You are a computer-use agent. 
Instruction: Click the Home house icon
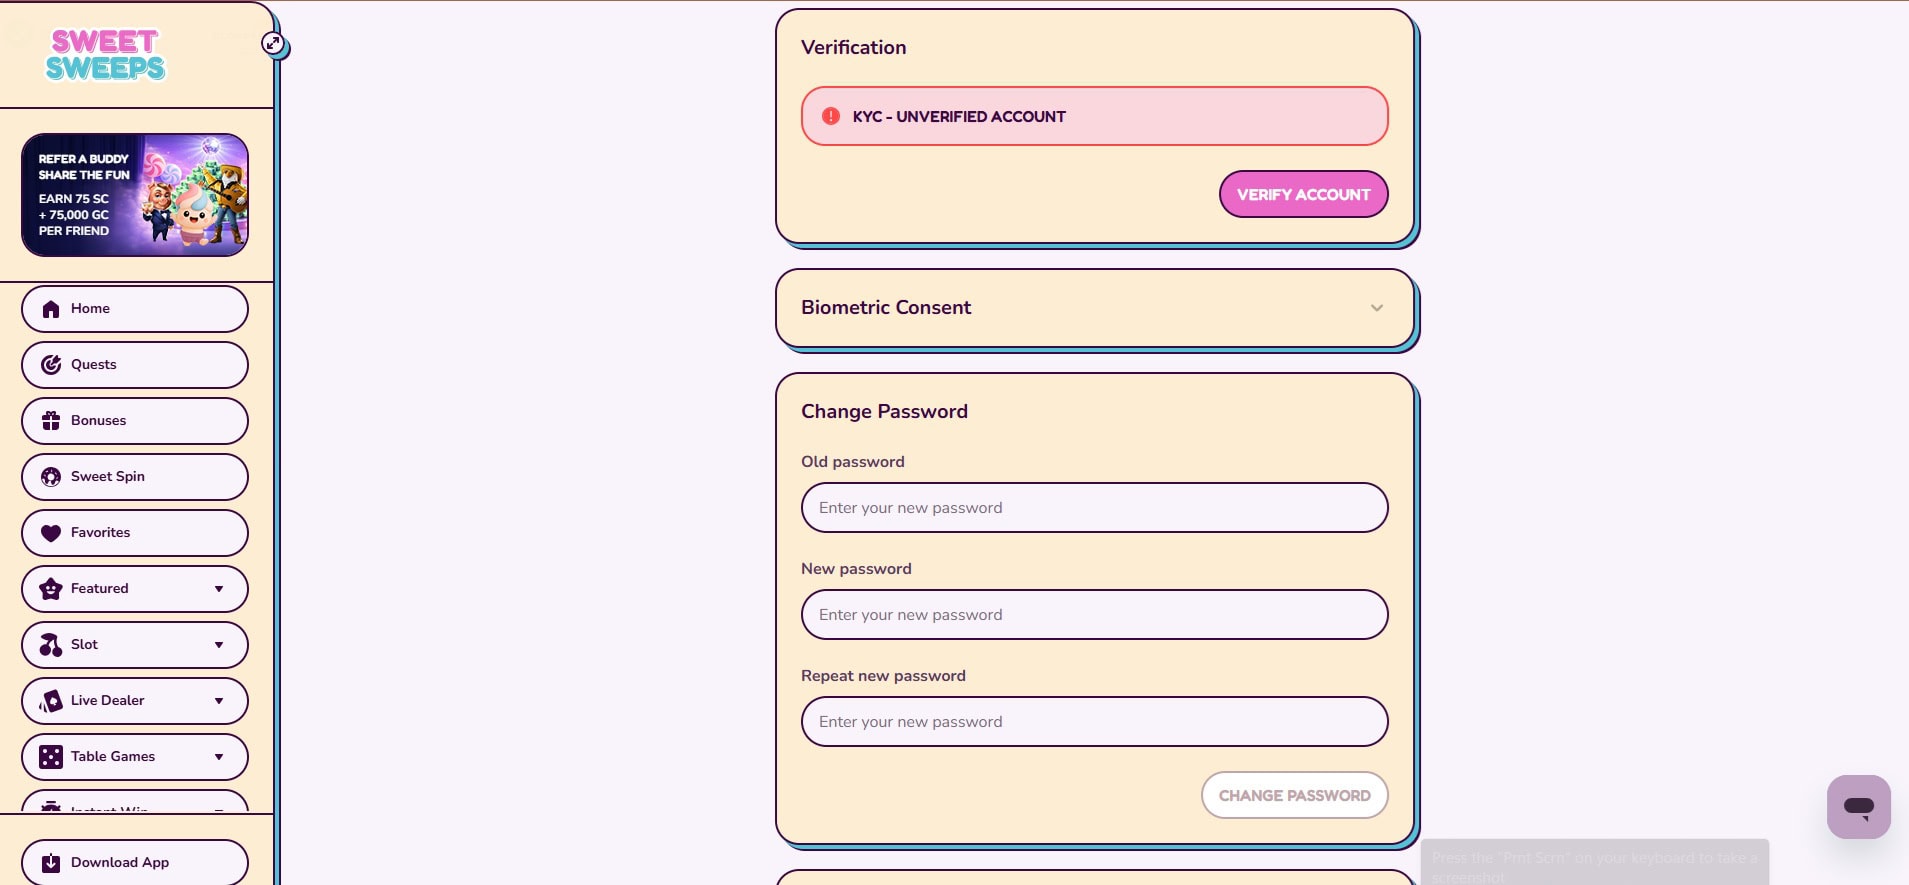pos(51,309)
